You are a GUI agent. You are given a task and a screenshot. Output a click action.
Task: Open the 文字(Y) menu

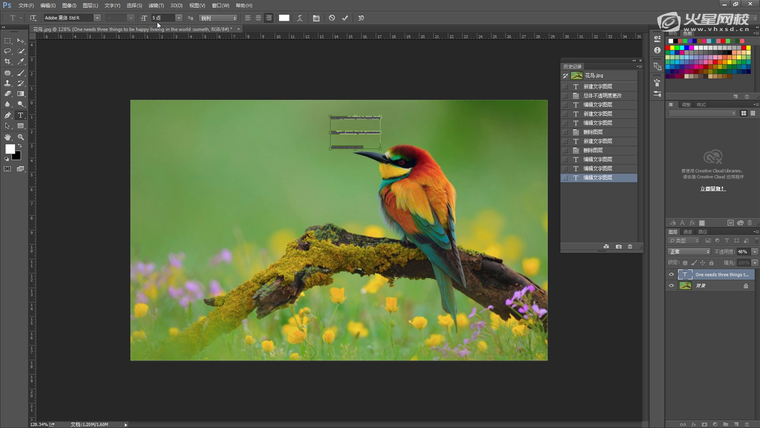click(x=112, y=5)
